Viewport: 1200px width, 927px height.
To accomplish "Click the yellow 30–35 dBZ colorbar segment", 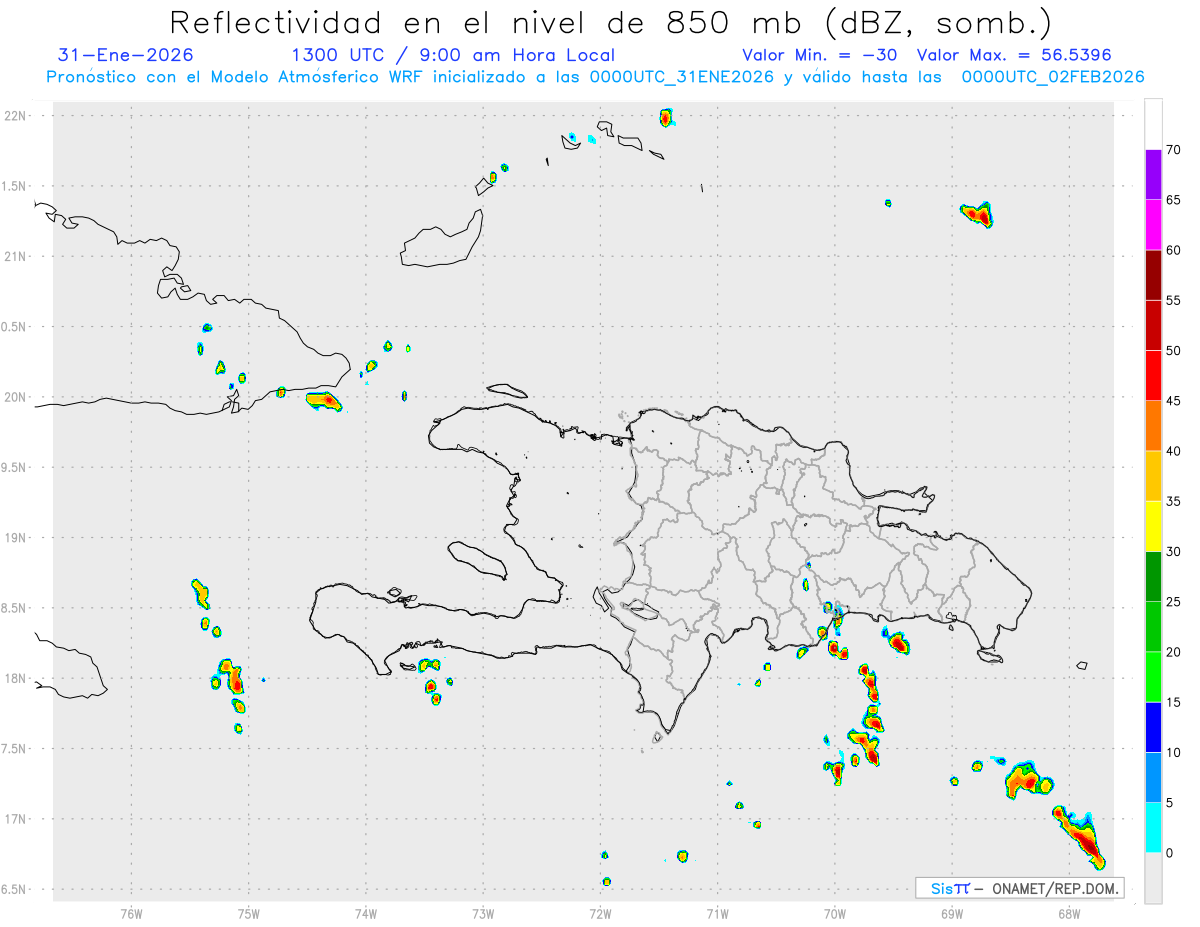I will coord(1153,526).
